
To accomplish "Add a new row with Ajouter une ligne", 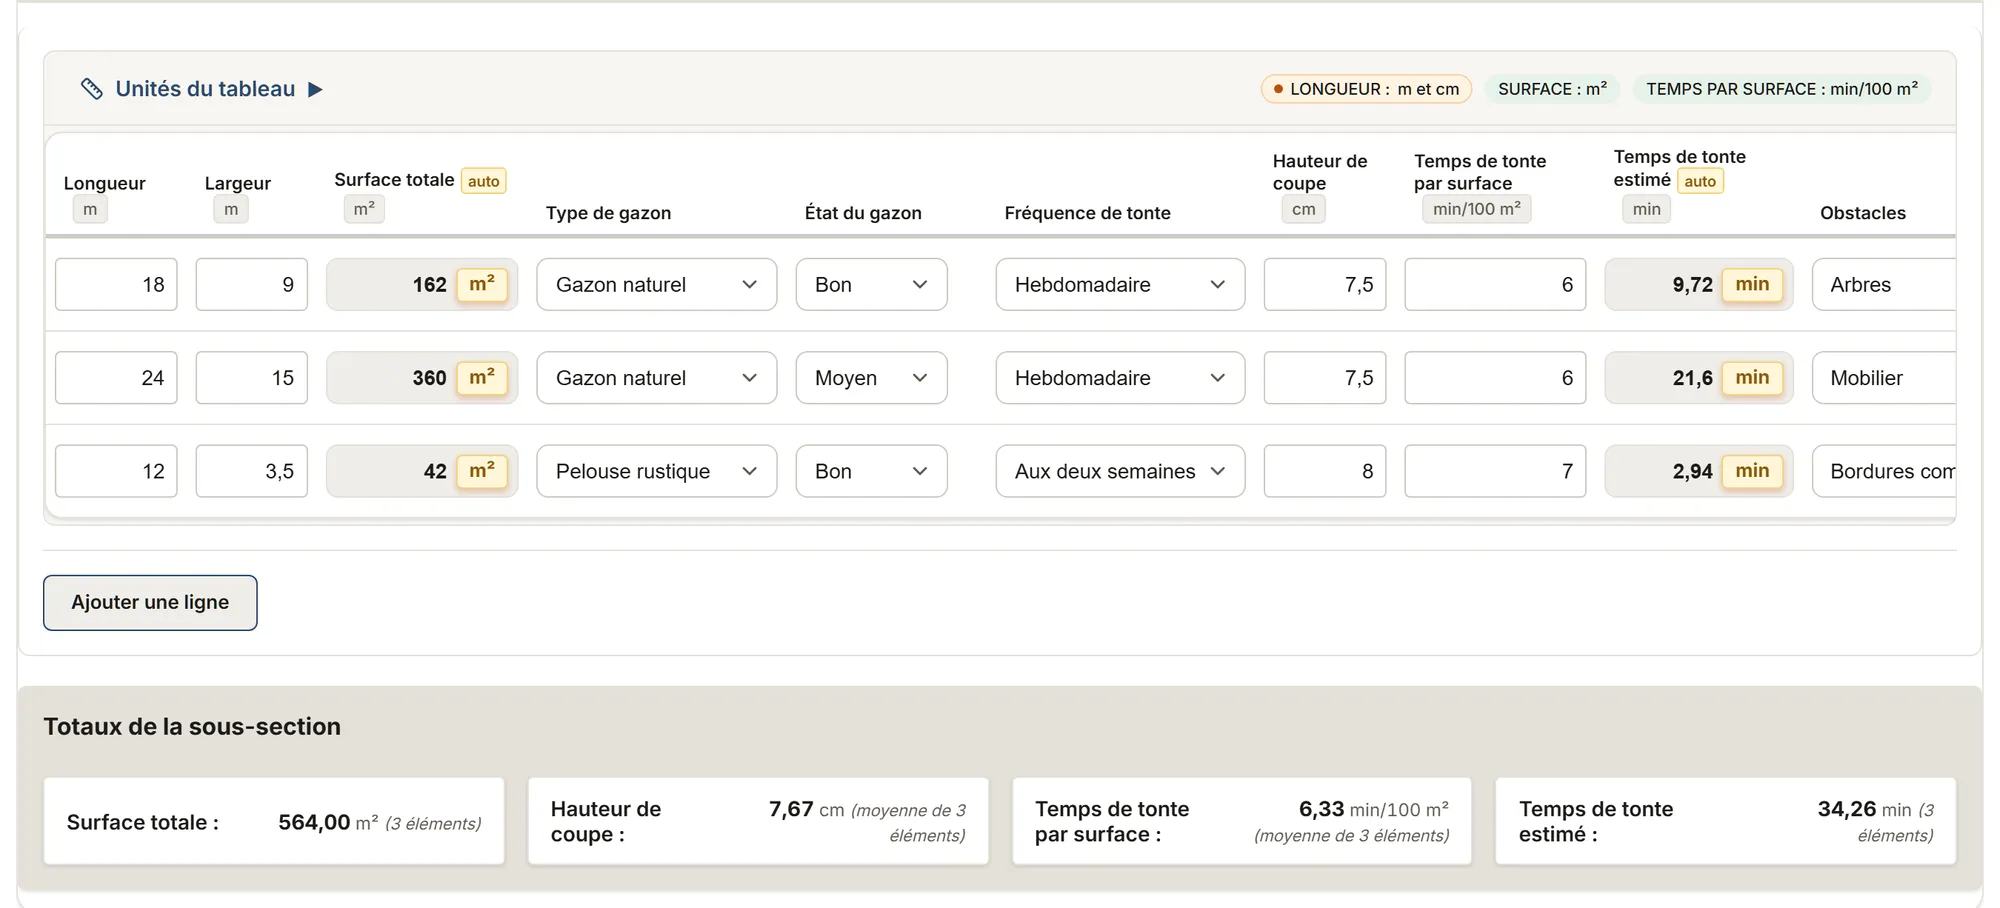I will pos(150,603).
